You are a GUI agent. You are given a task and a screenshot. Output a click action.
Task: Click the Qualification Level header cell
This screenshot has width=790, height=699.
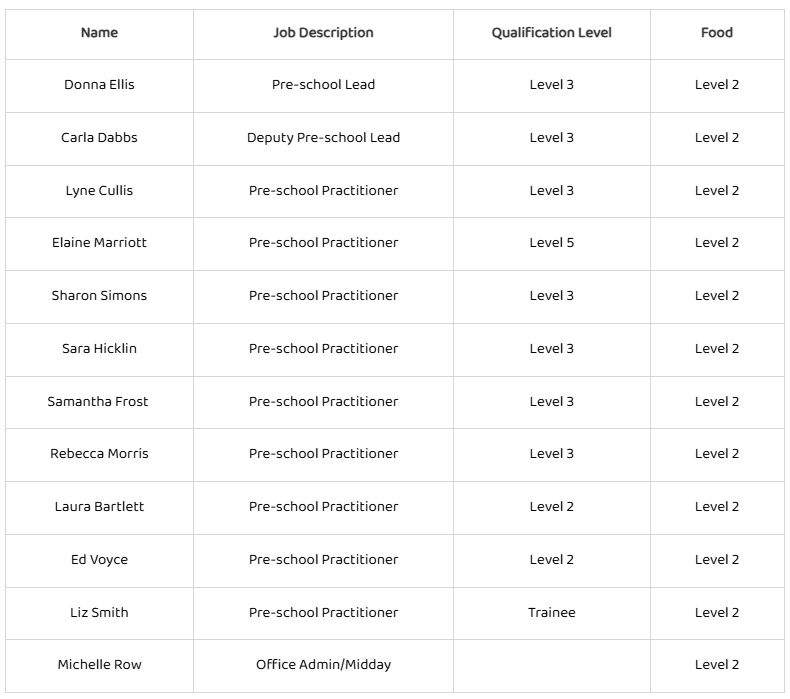pyautogui.click(x=551, y=33)
